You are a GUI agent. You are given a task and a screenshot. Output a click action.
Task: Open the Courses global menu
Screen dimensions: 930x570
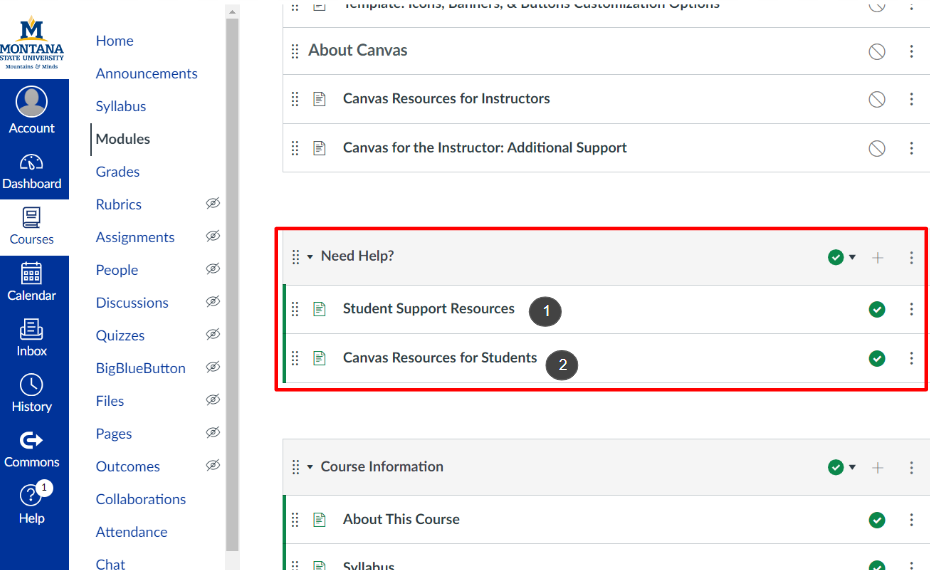pos(31,227)
